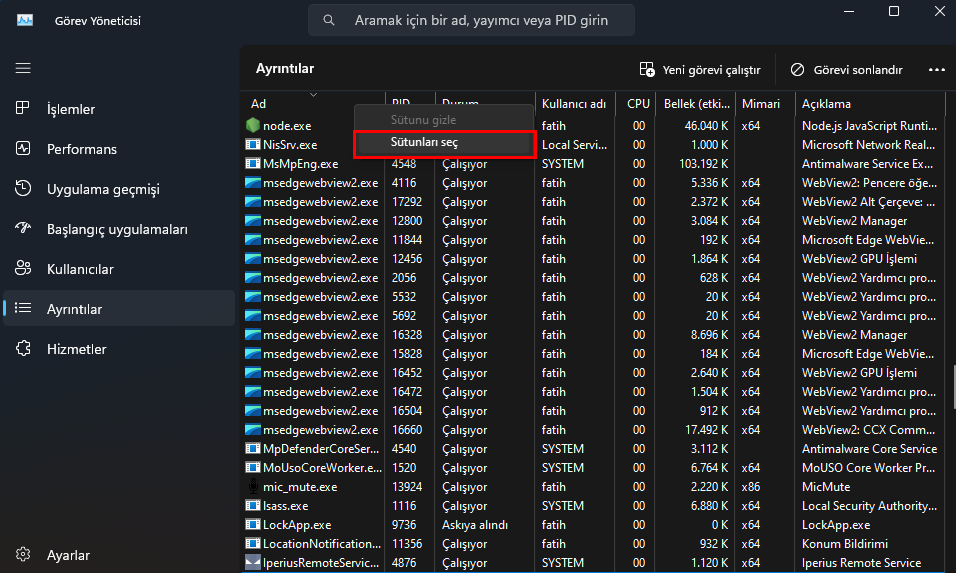
Task: Click the Askıya alındı status cell
Action: point(475,524)
